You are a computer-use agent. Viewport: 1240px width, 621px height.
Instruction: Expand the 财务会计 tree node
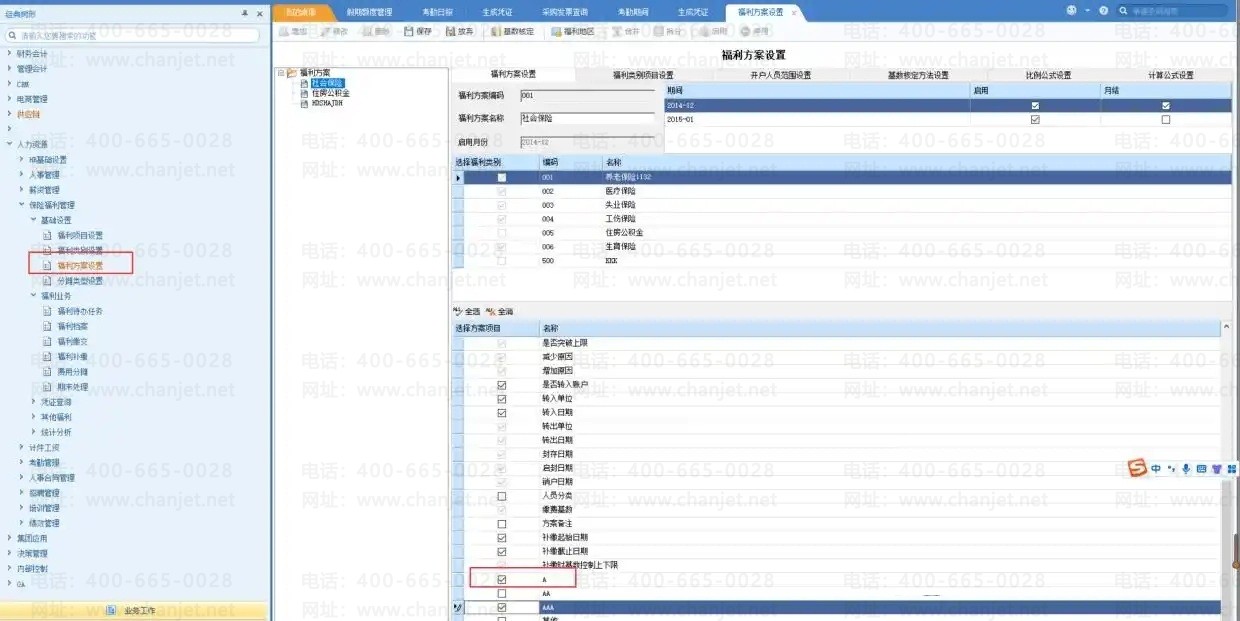click(10, 54)
